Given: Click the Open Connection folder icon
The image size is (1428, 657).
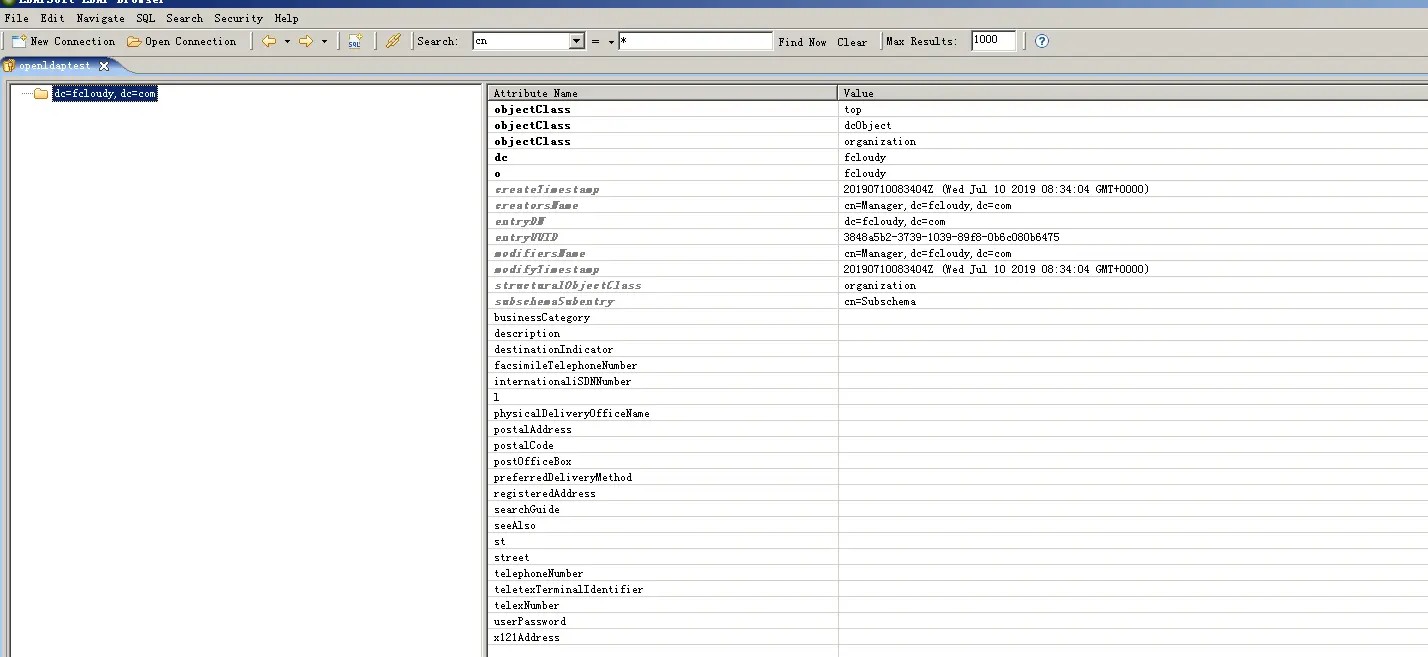Looking at the screenshot, I should tap(134, 41).
